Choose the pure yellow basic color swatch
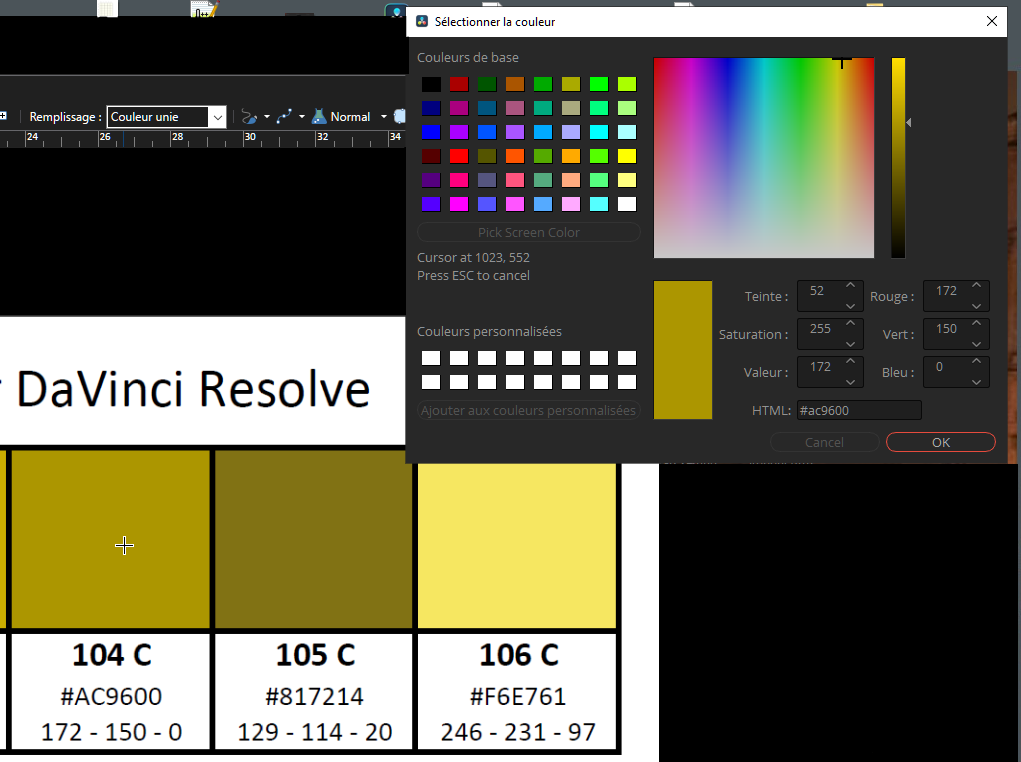1021x762 pixels. tap(627, 156)
